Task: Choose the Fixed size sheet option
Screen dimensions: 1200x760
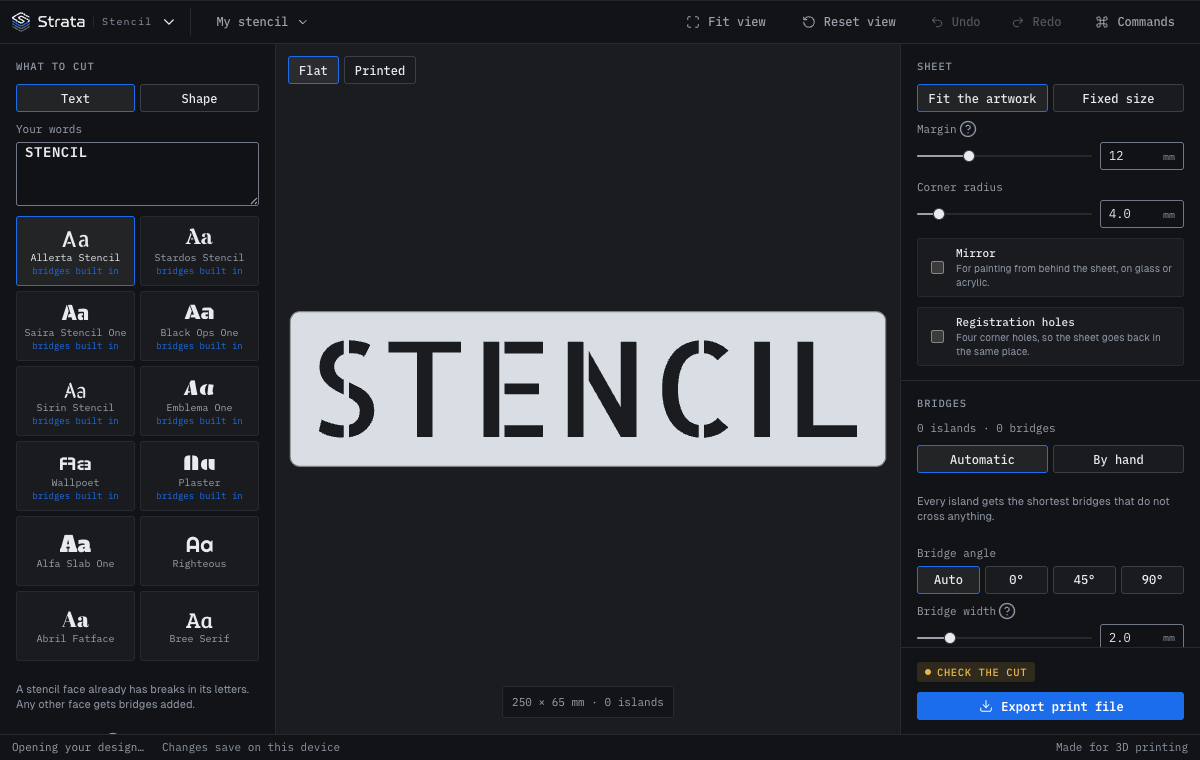Action: point(1118,98)
